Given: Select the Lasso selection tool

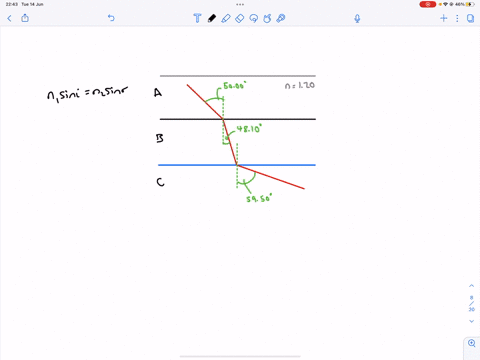Looking at the screenshot, I should click(x=253, y=18).
